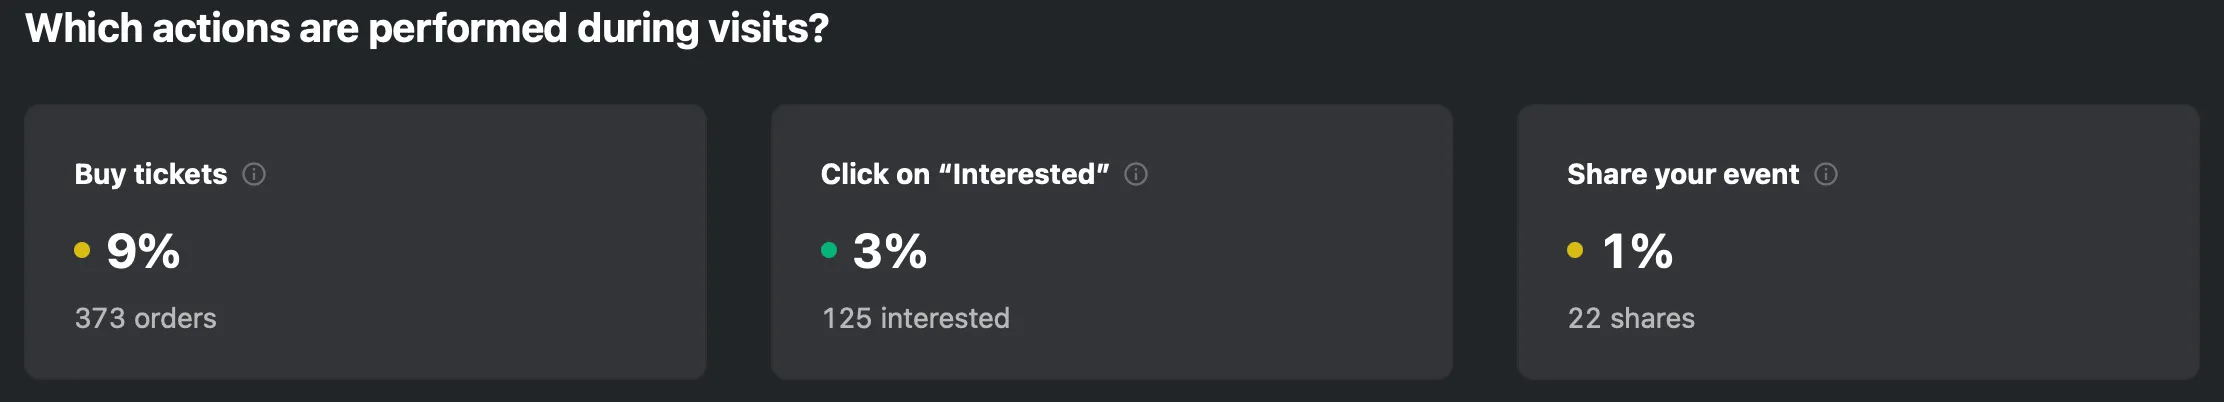Select the Share your event statistics card
Viewport: 2224px width, 402px height.
[1858, 242]
